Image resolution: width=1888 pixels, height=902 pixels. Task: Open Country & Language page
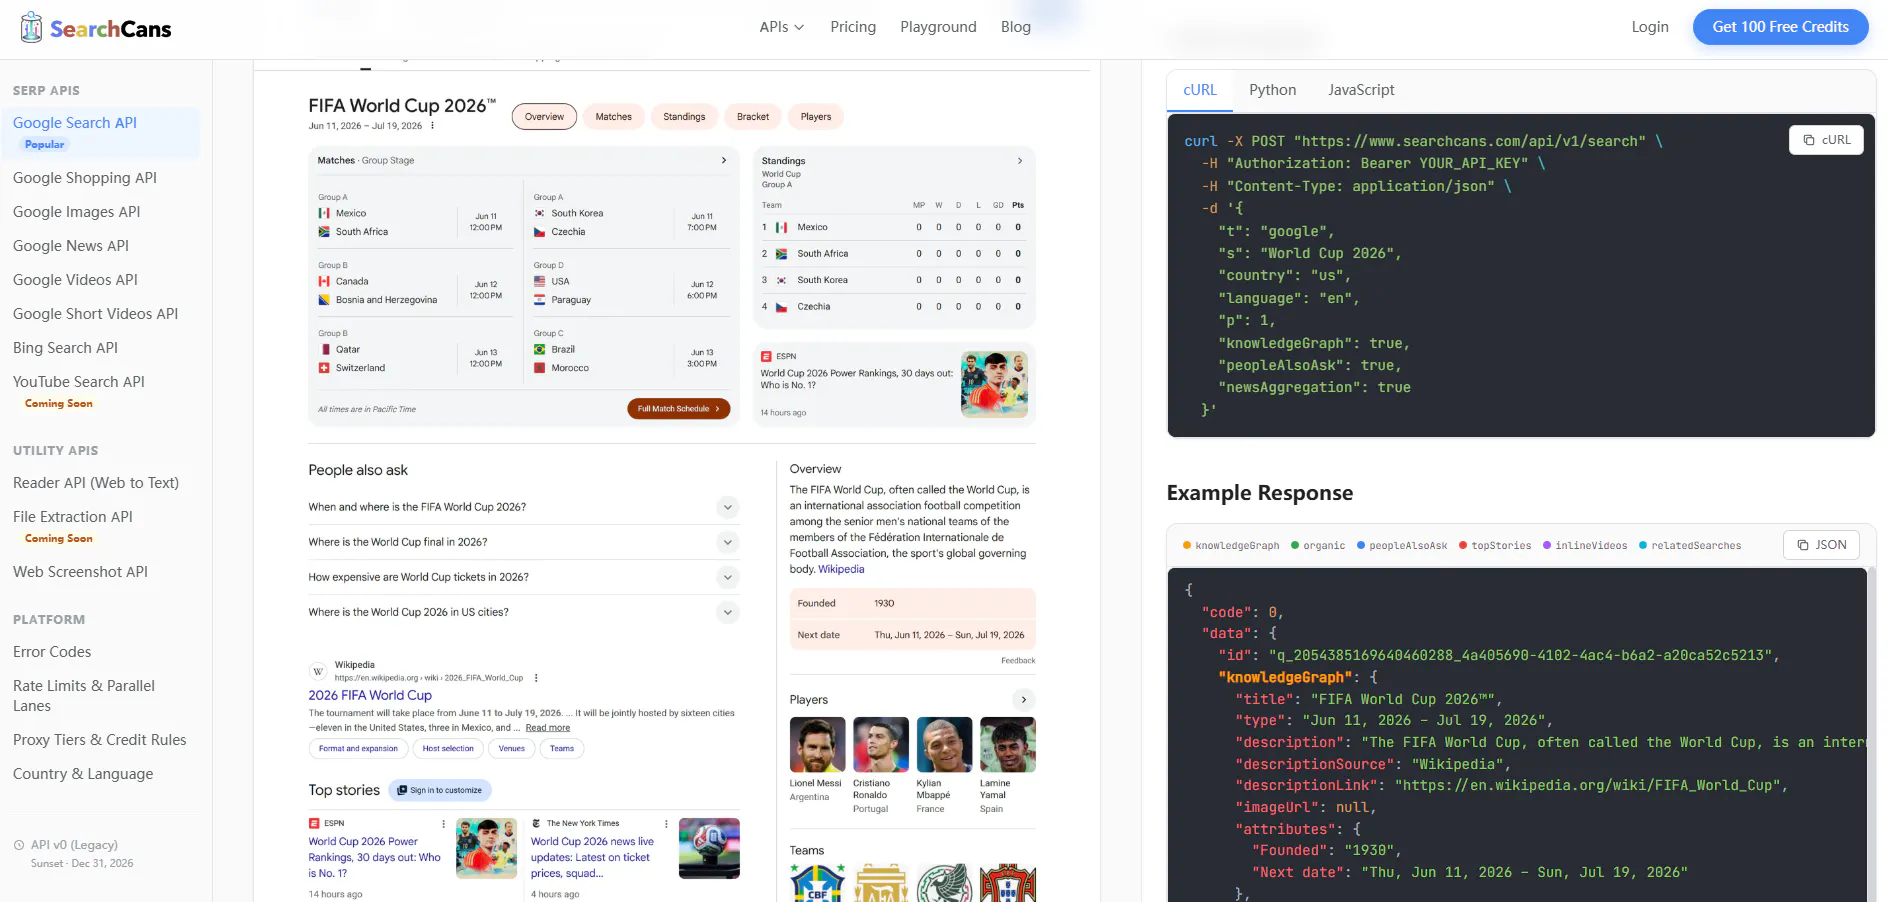click(x=83, y=774)
